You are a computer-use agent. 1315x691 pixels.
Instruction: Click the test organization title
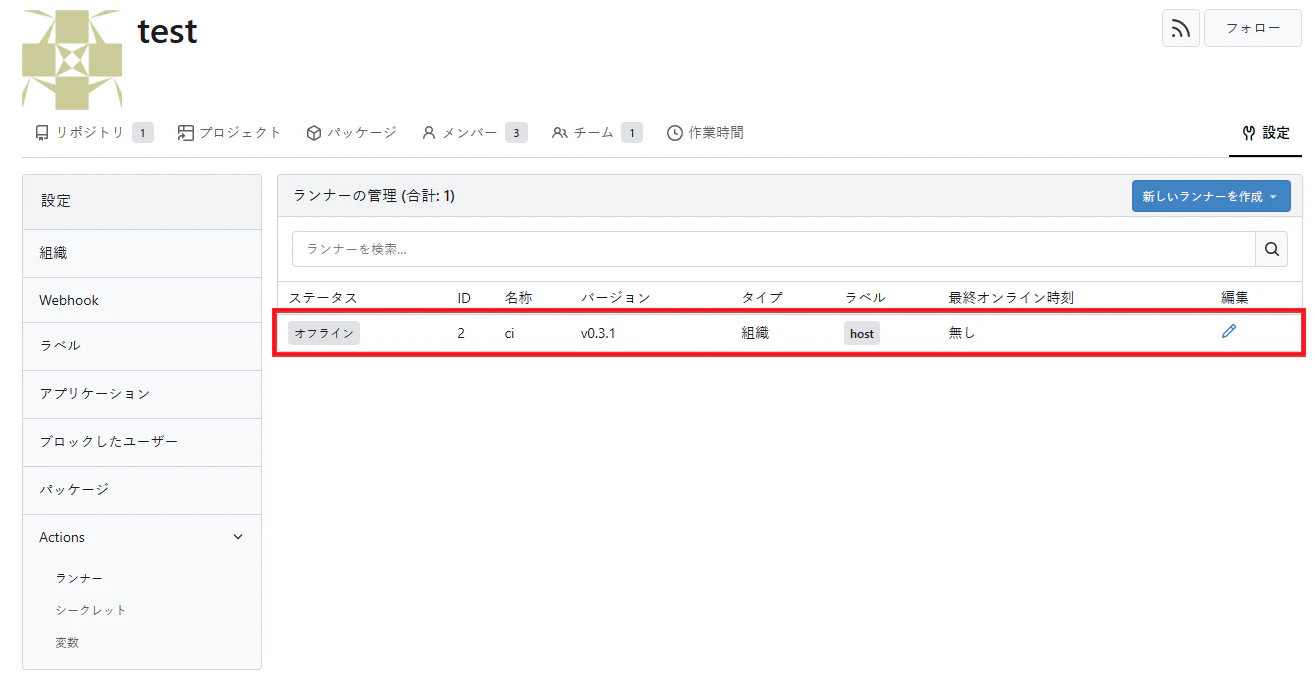[x=167, y=31]
